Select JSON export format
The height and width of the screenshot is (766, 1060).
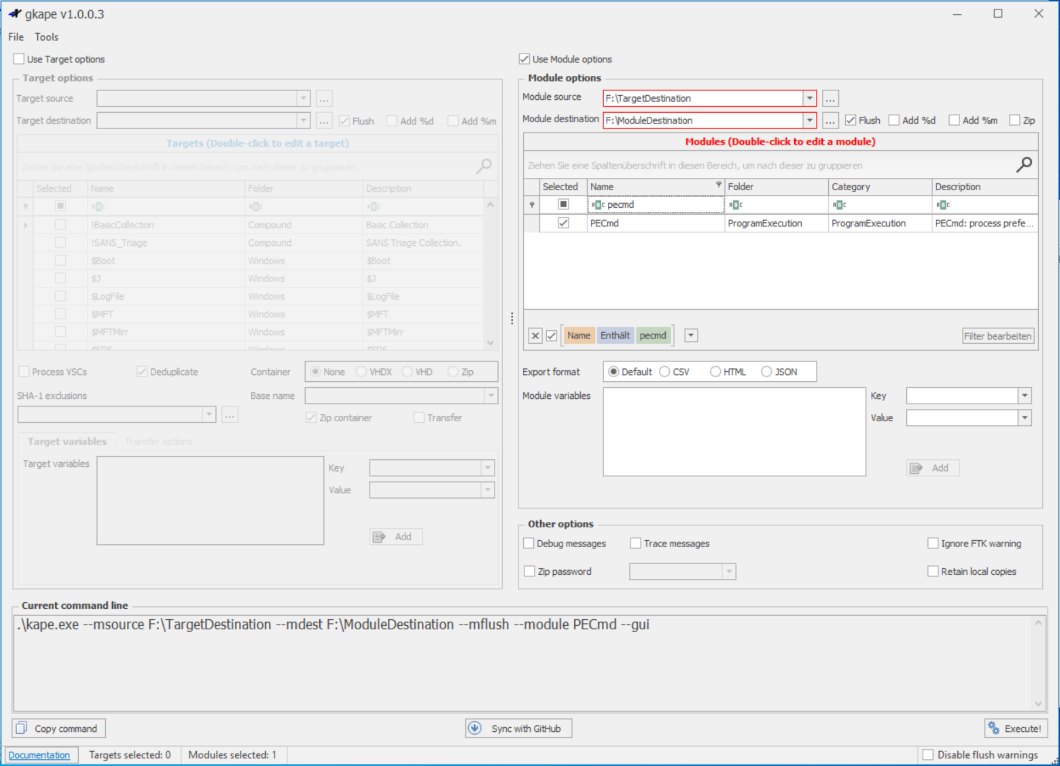tap(767, 372)
